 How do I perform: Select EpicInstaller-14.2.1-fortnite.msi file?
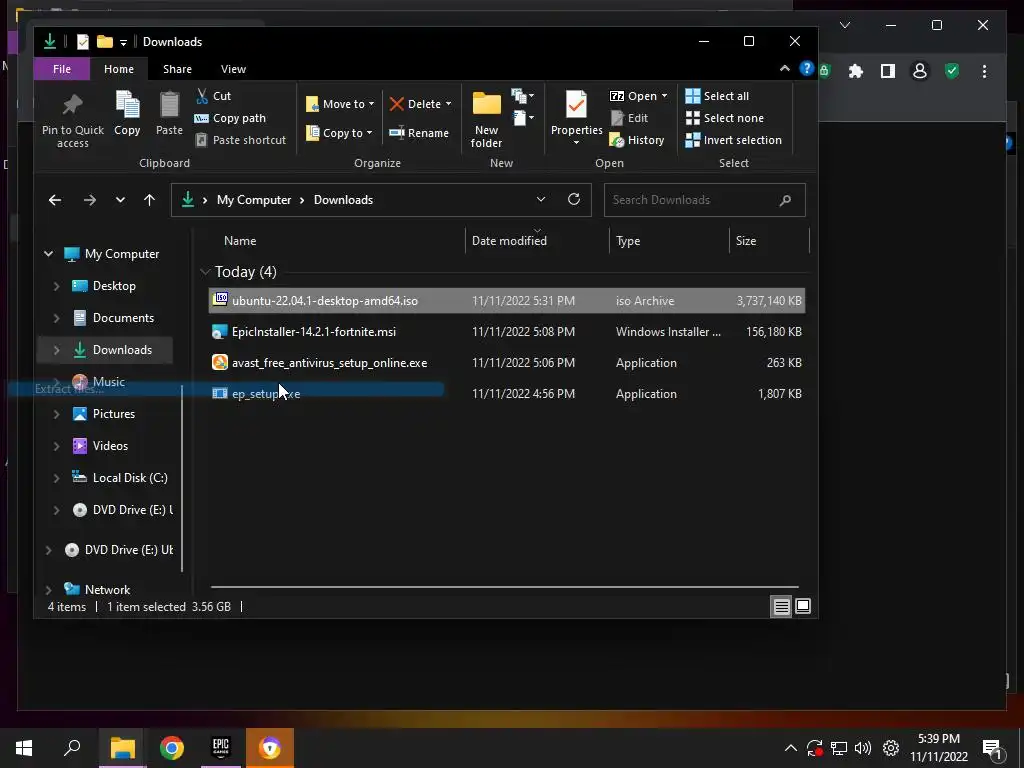507,332
